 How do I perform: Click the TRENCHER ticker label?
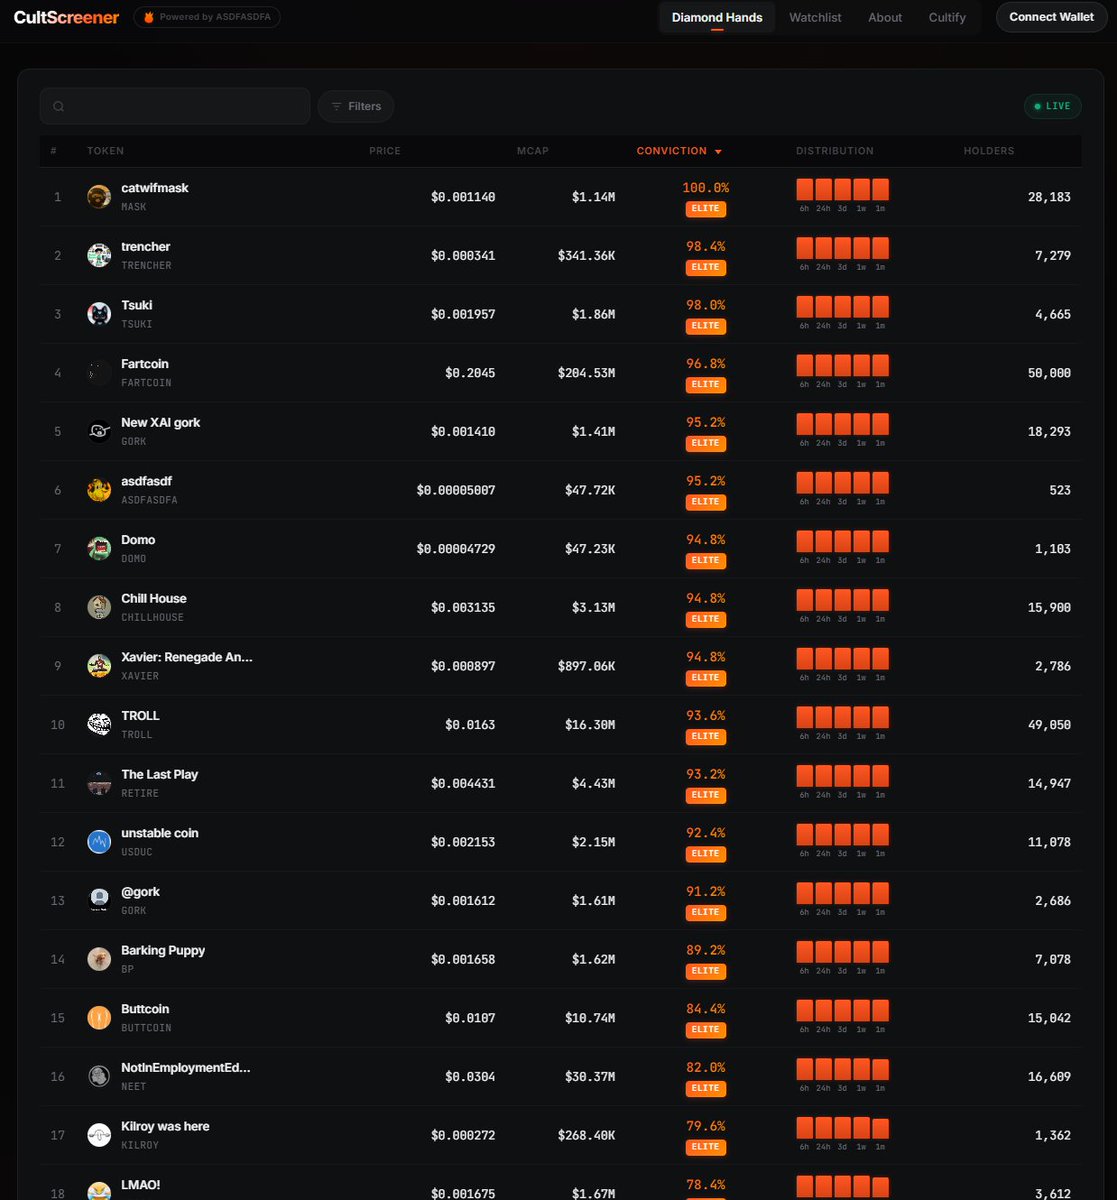coord(146,266)
